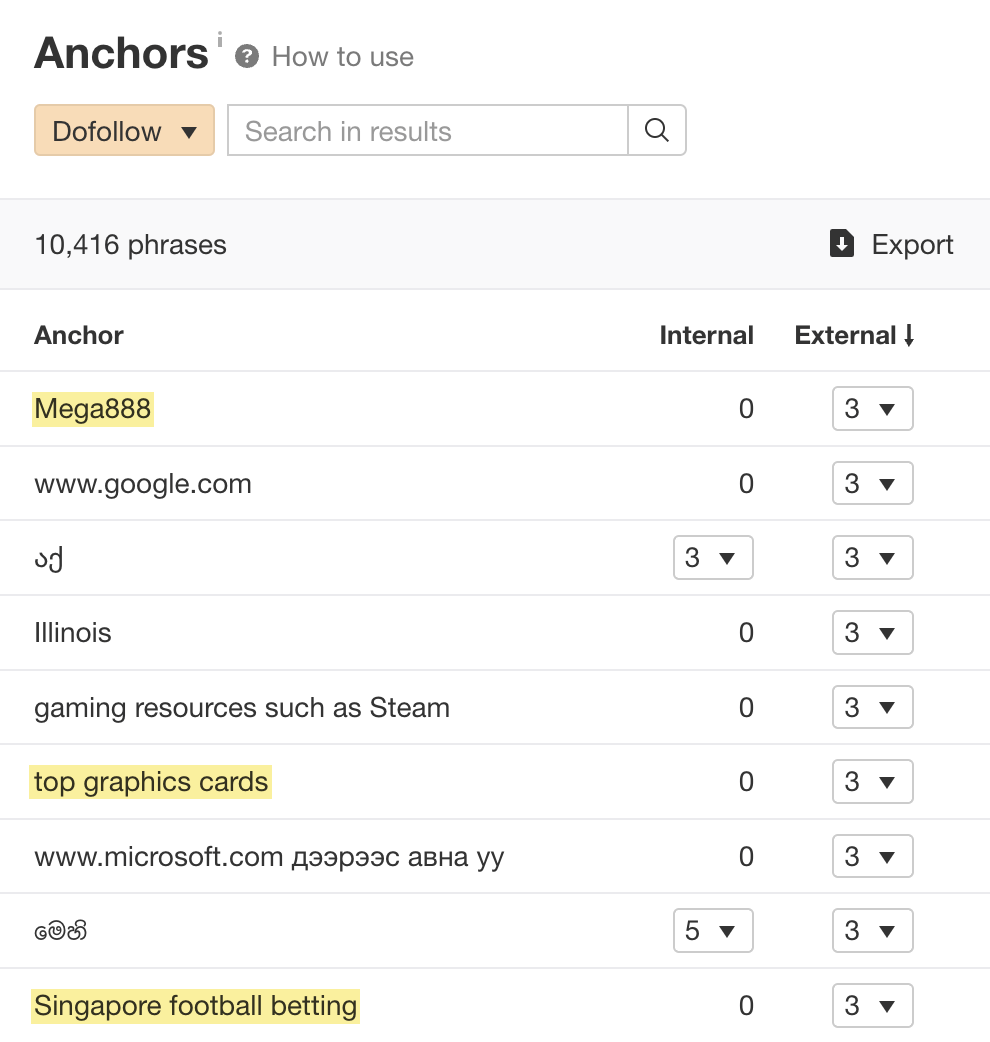Click the search magnifier icon
Viewport: 990px width, 1042px height.
click(657, 130)
